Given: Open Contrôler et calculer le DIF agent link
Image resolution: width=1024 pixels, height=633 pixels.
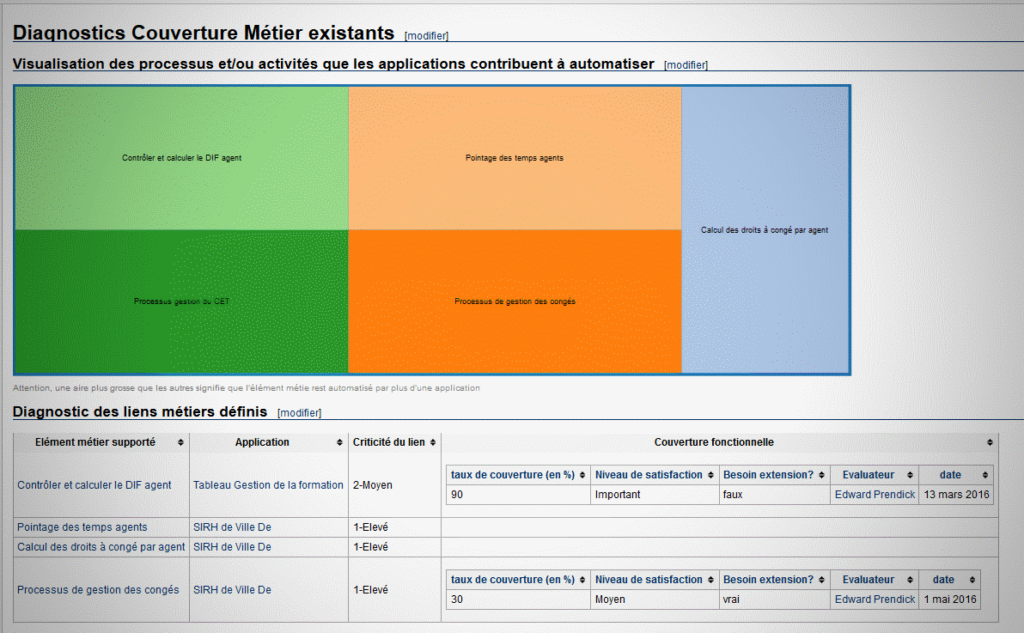Looking at the screenshot, I should [94, 485].
